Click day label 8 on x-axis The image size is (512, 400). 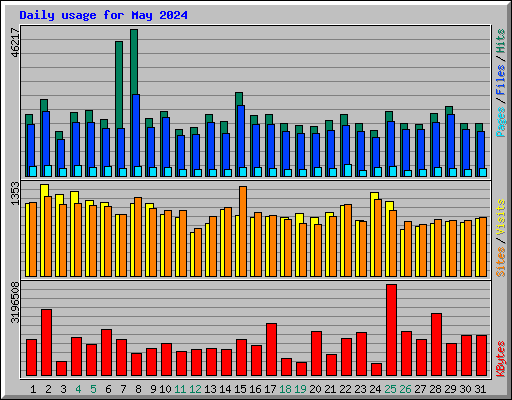tap(138, 389)
